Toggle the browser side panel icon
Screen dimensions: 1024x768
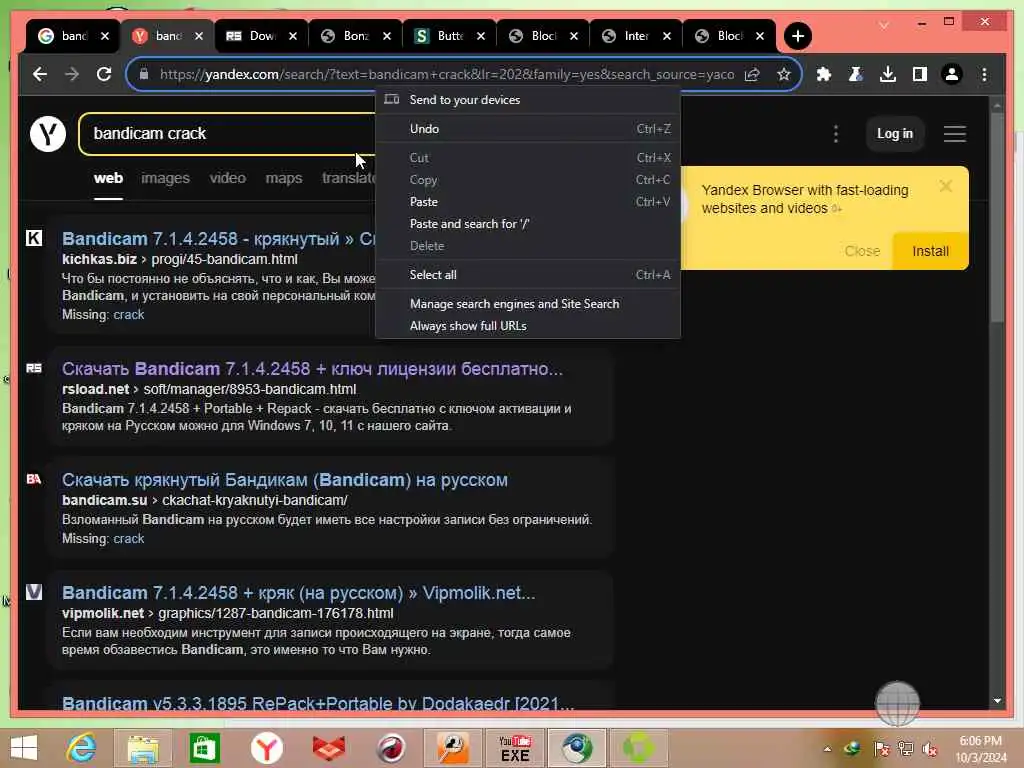coord(920,74)
